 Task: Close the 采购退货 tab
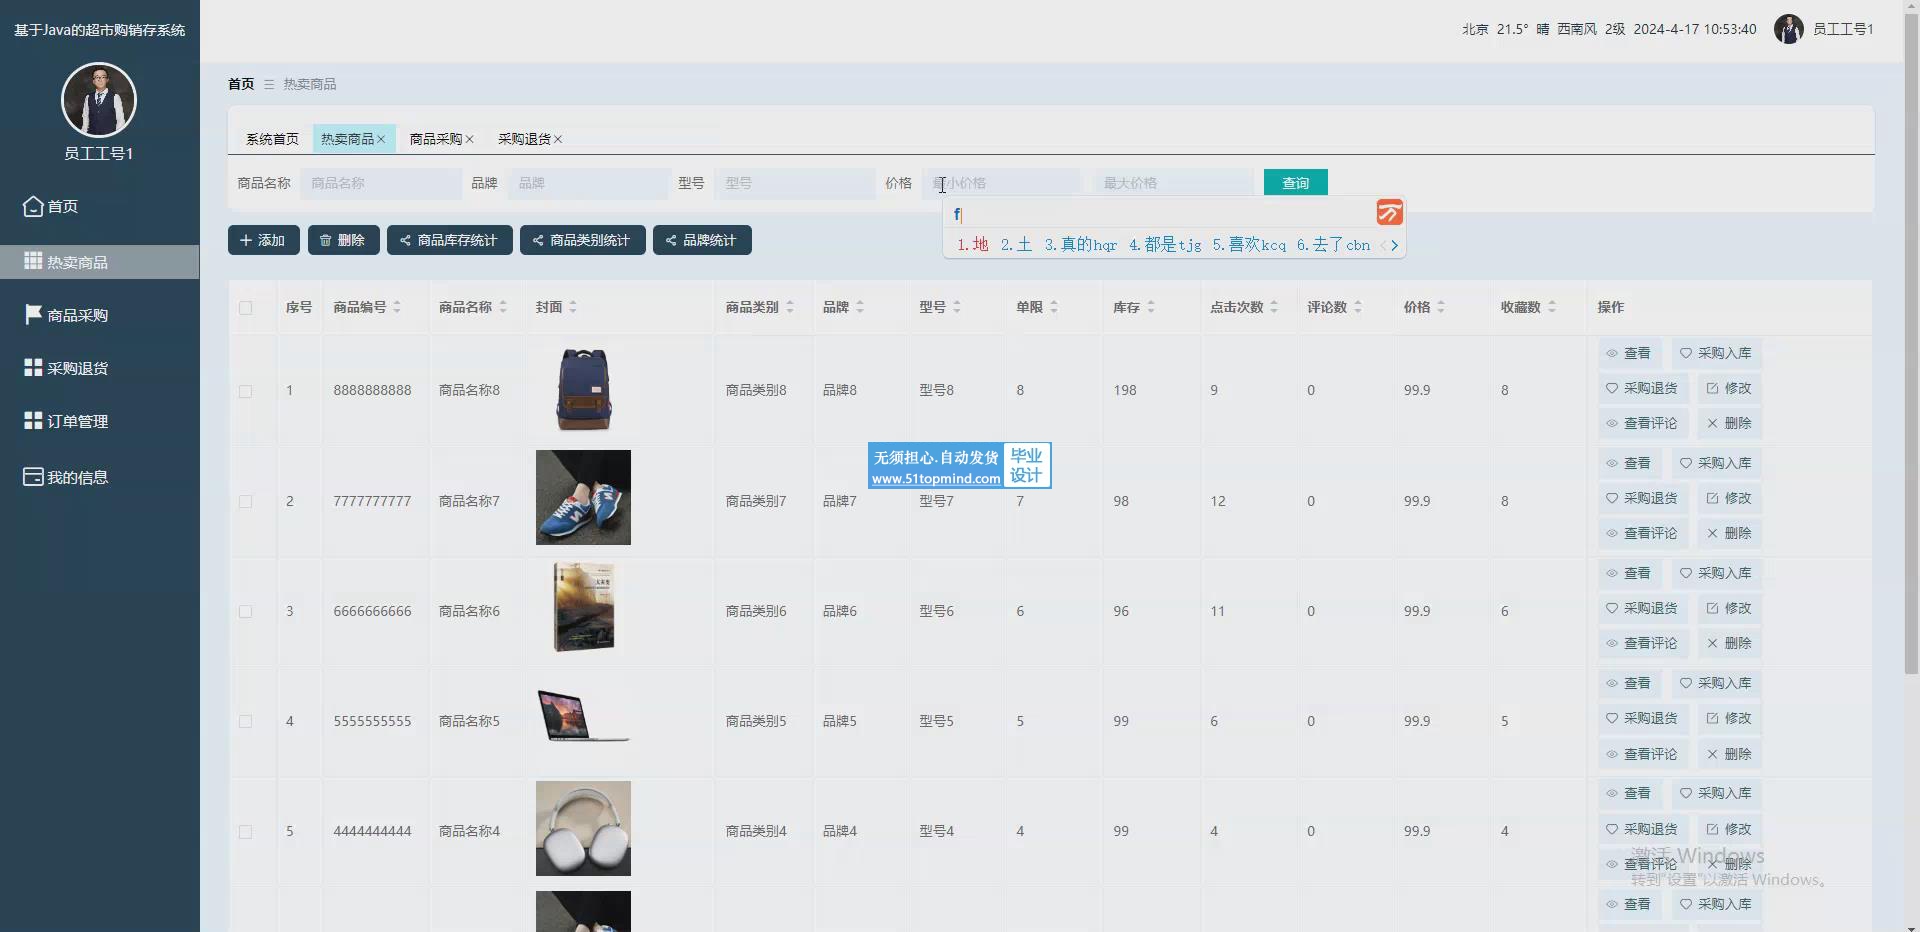[558, 139]
